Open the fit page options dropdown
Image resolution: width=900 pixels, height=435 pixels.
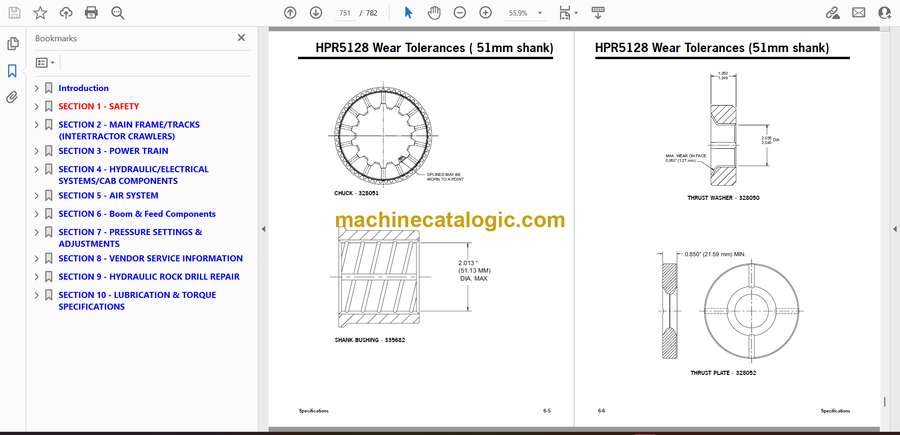click(568, 13)
